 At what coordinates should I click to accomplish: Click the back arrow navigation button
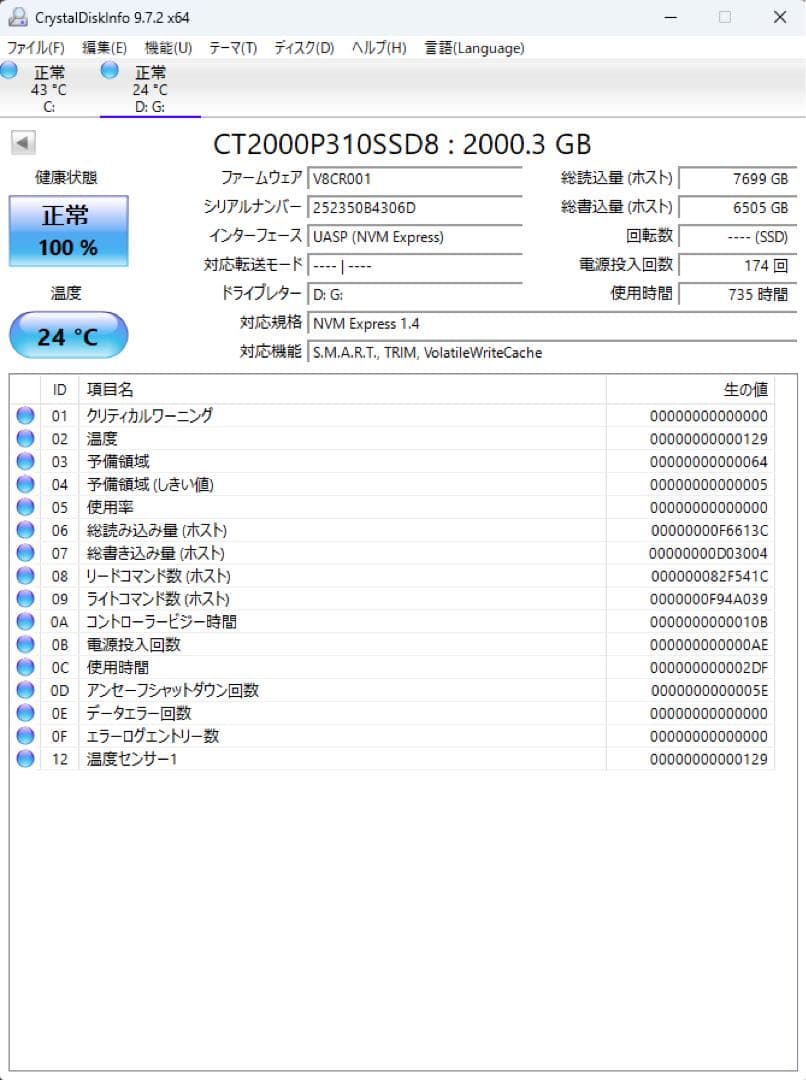pos(23,142)
